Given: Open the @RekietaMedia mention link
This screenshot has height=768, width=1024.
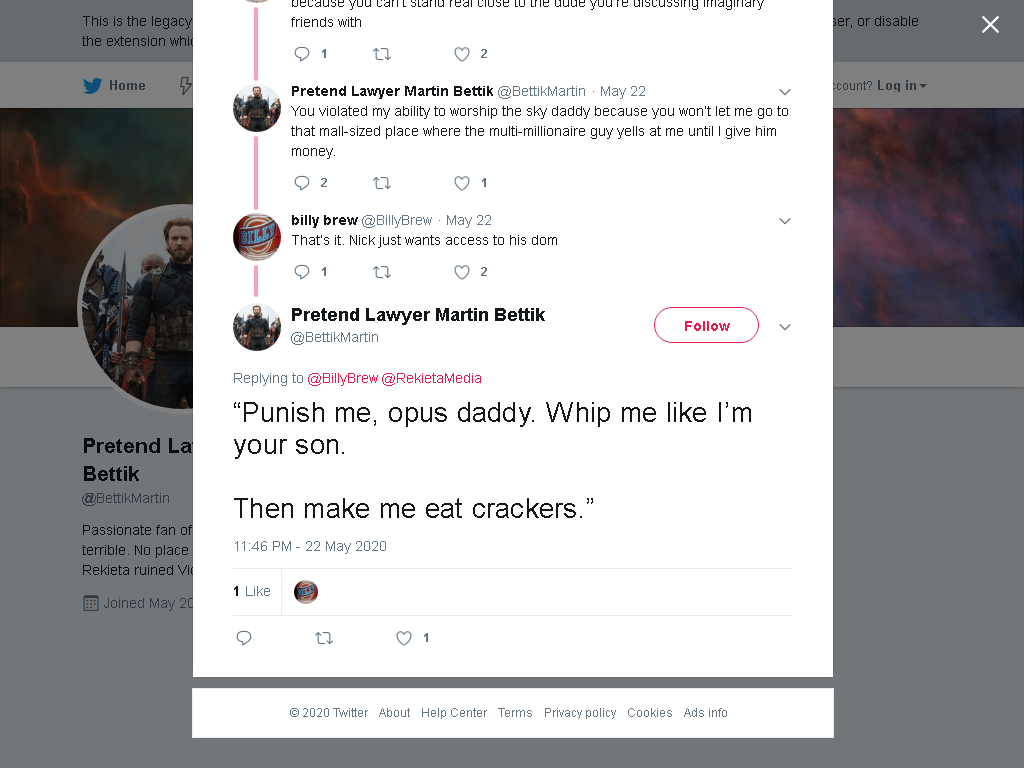Looking at the screenshot, I should tap(431, 378).
